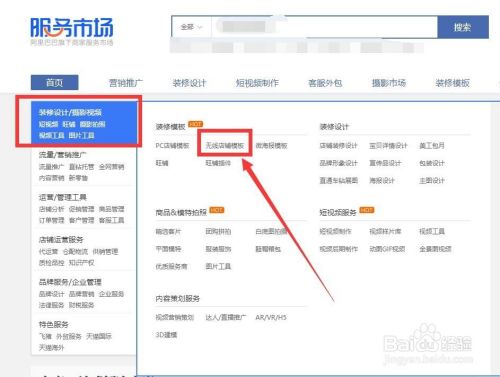
Task: Open 主图设计 link
Action: [432, 180]
